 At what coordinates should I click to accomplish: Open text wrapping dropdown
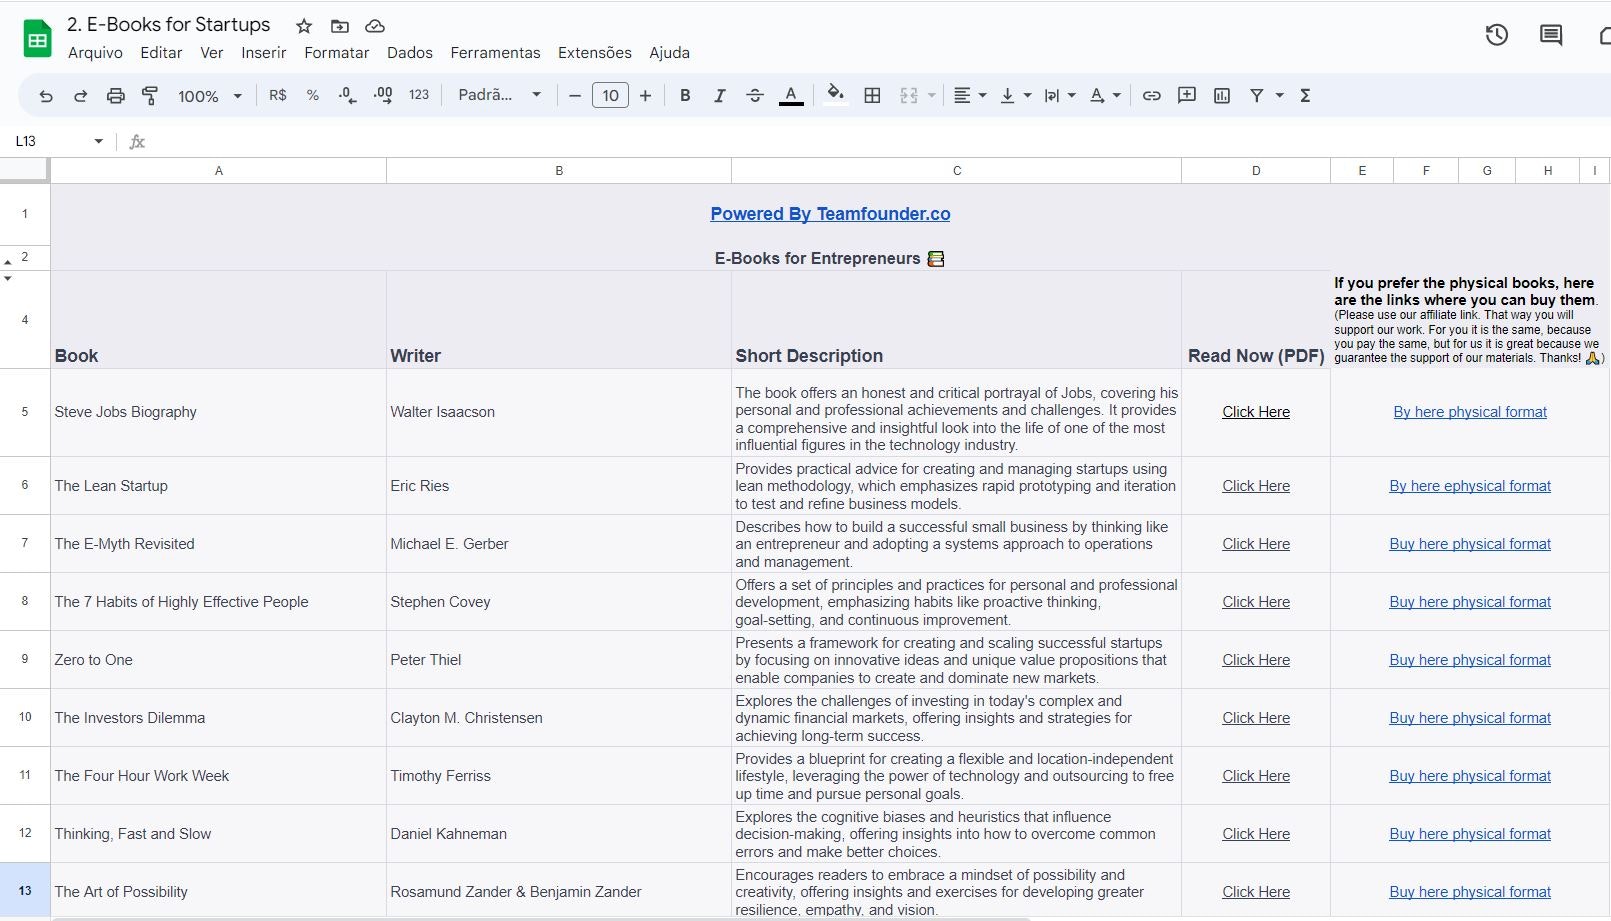coord(1060,96)
